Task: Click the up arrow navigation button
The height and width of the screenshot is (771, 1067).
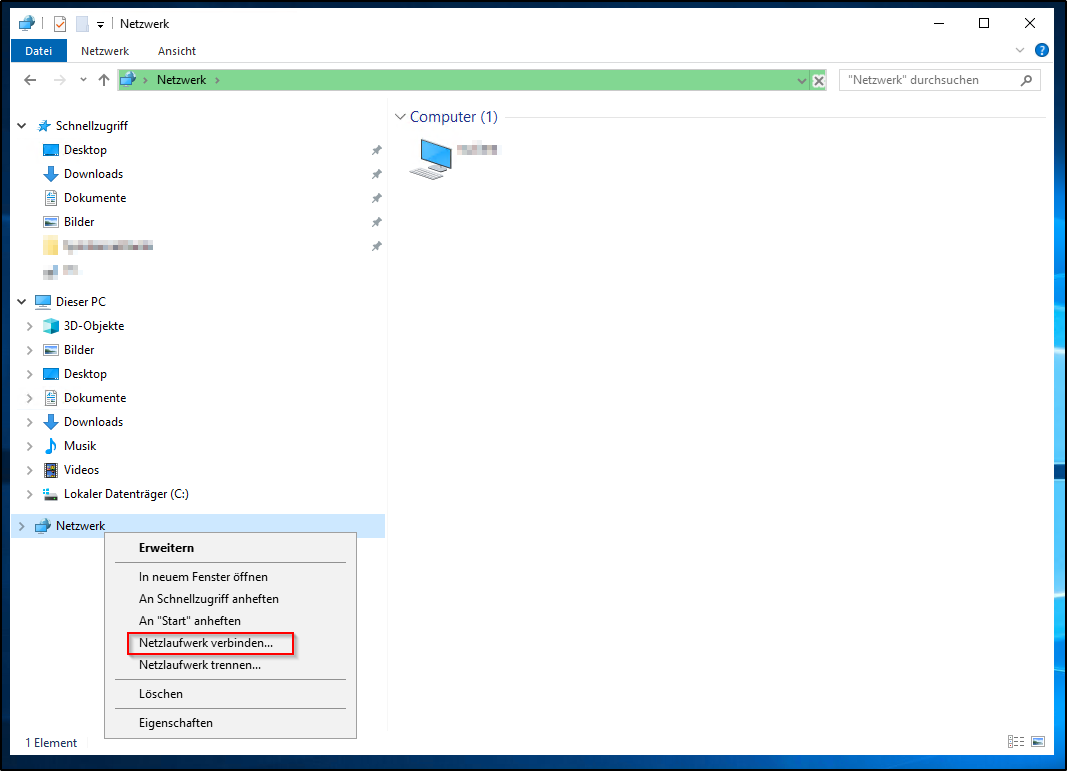Action: [104, 80]
